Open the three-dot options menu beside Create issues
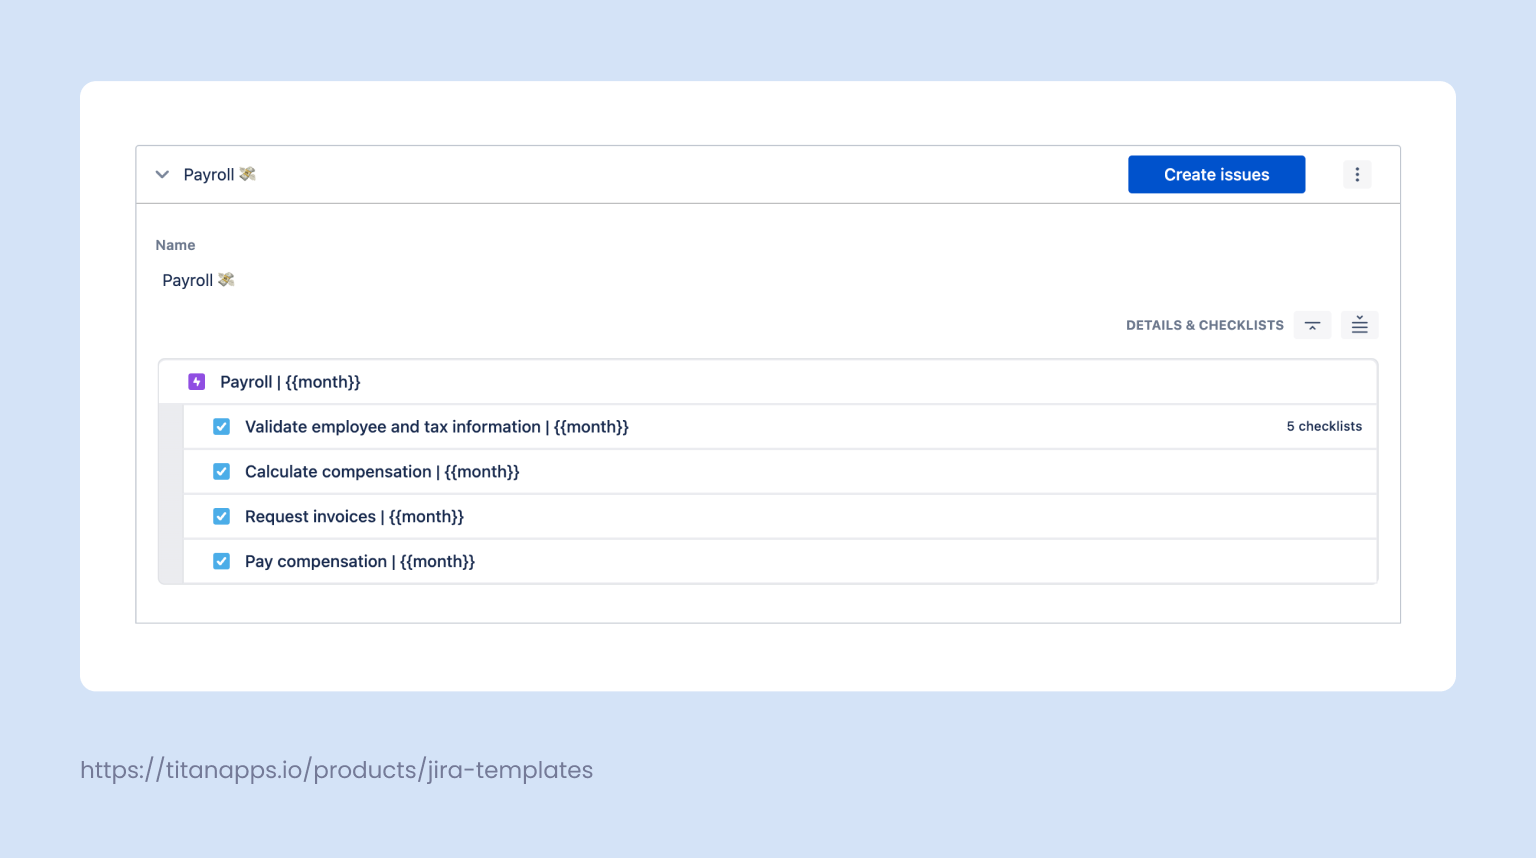 (1356, 174)
